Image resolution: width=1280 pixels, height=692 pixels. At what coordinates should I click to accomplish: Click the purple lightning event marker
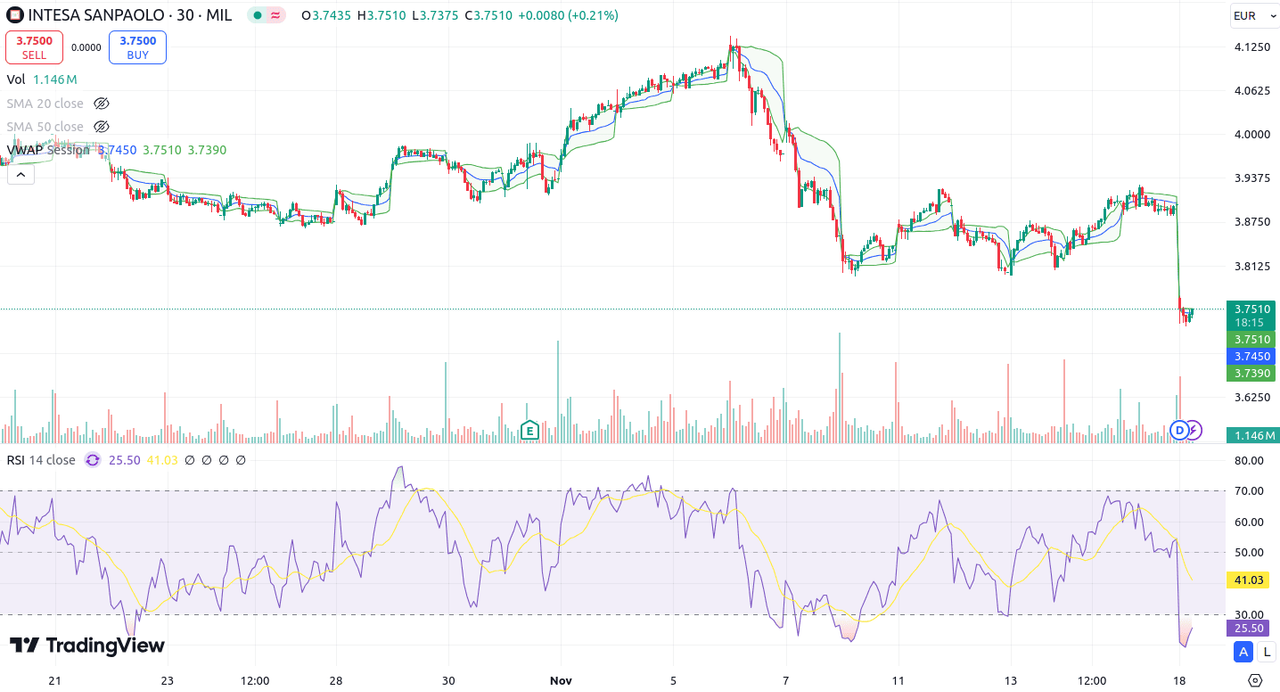1193,430
